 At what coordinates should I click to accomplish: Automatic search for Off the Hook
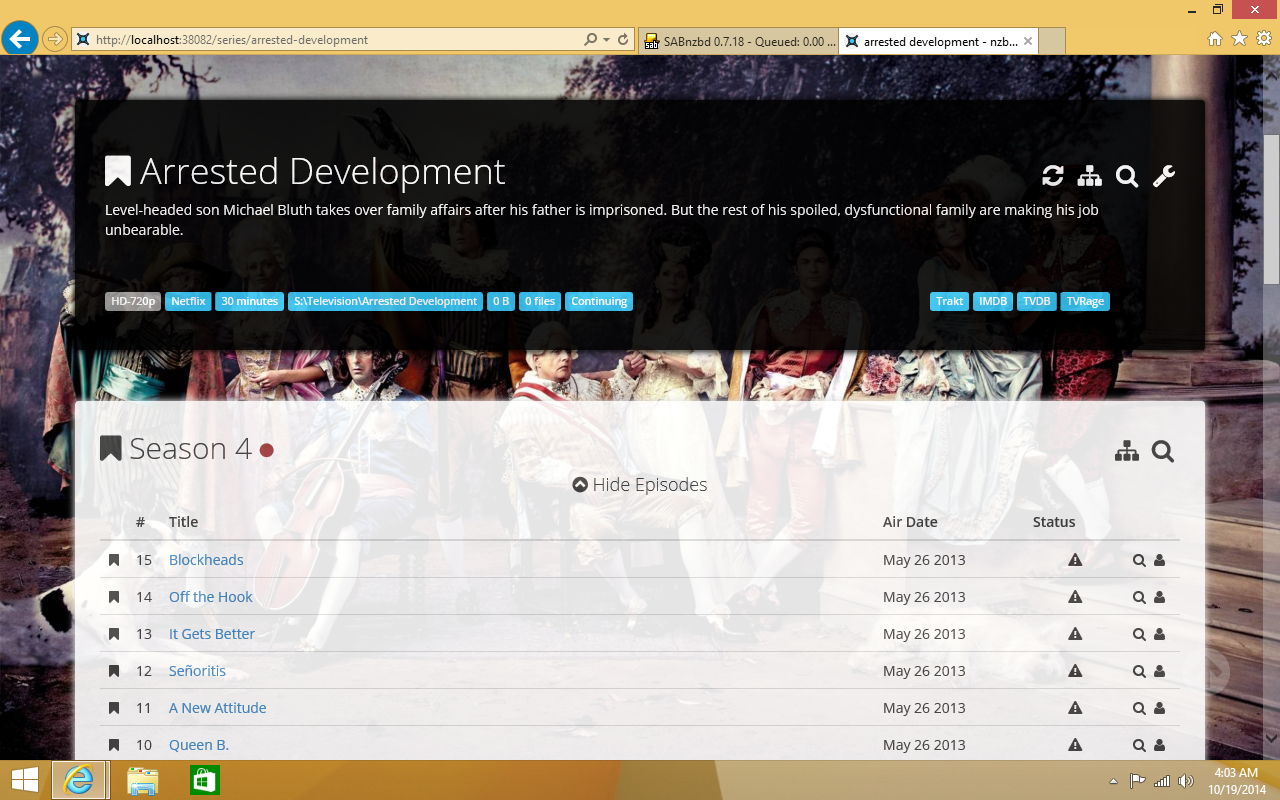1139,597
